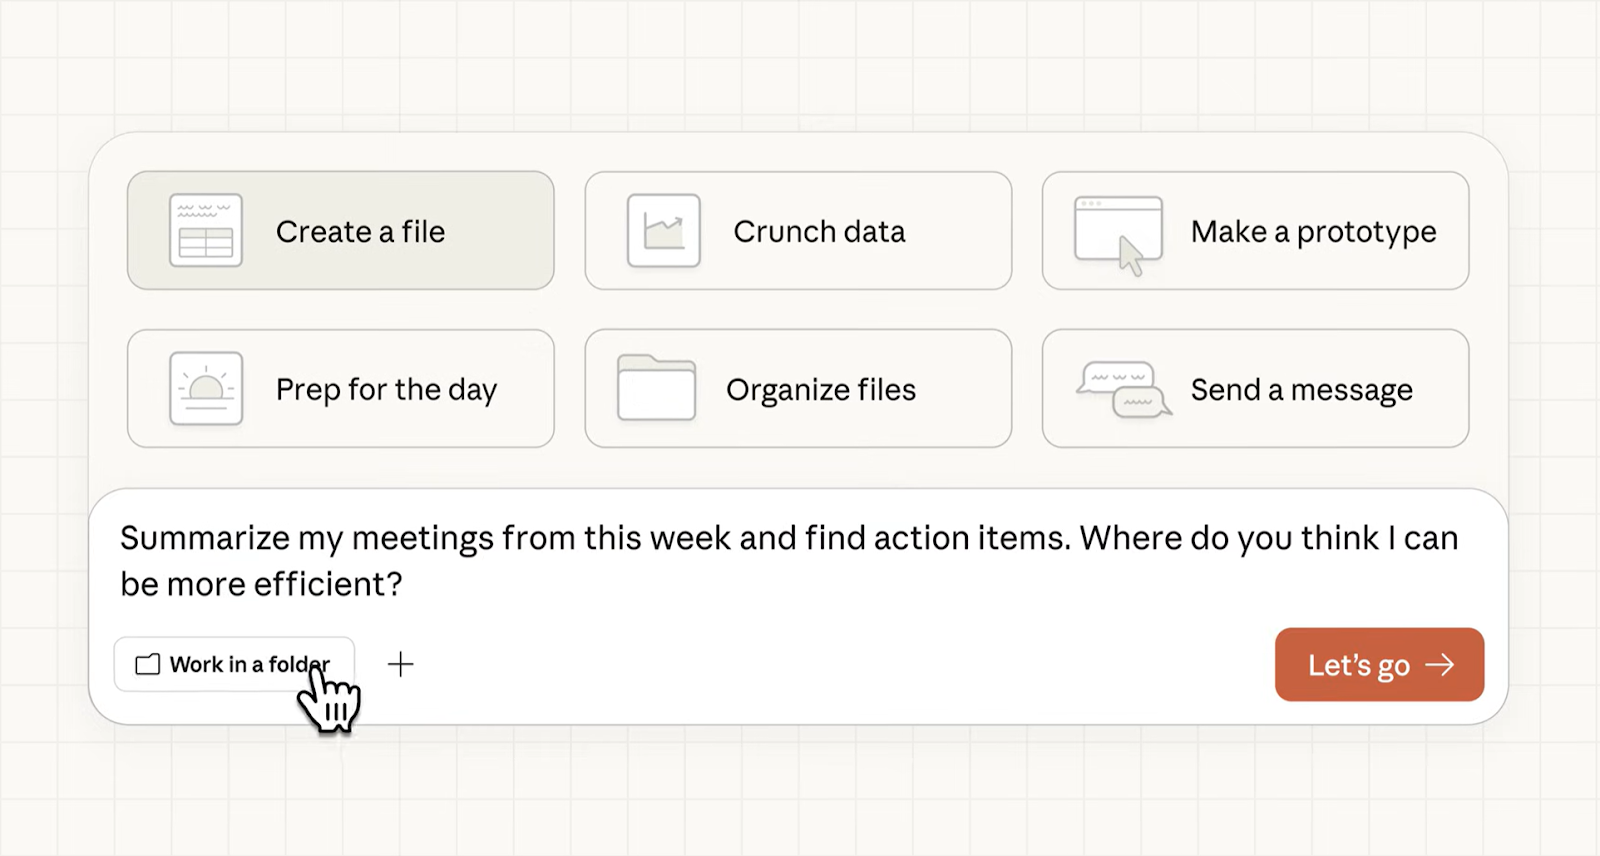Click the small folder icon in Work in a folder

coord(148,665)
